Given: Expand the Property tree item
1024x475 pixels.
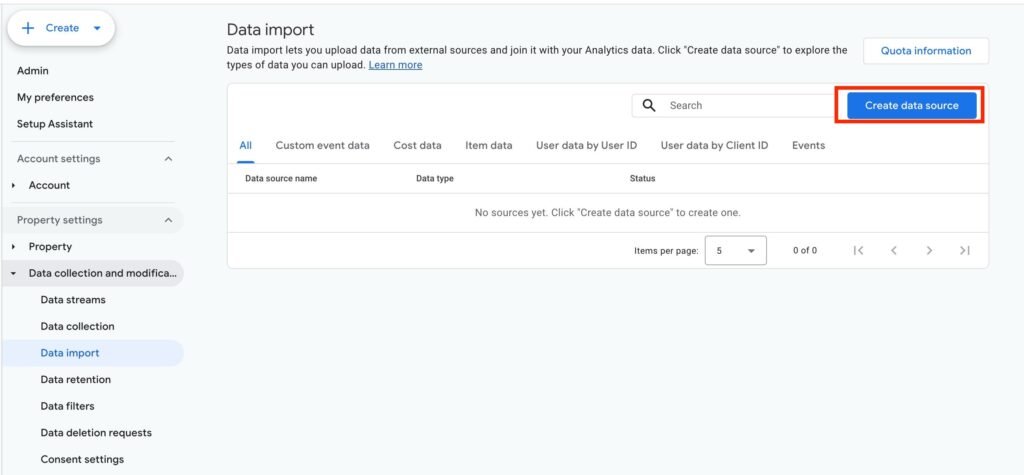Looking at the screenshot, I should (14, 247).
